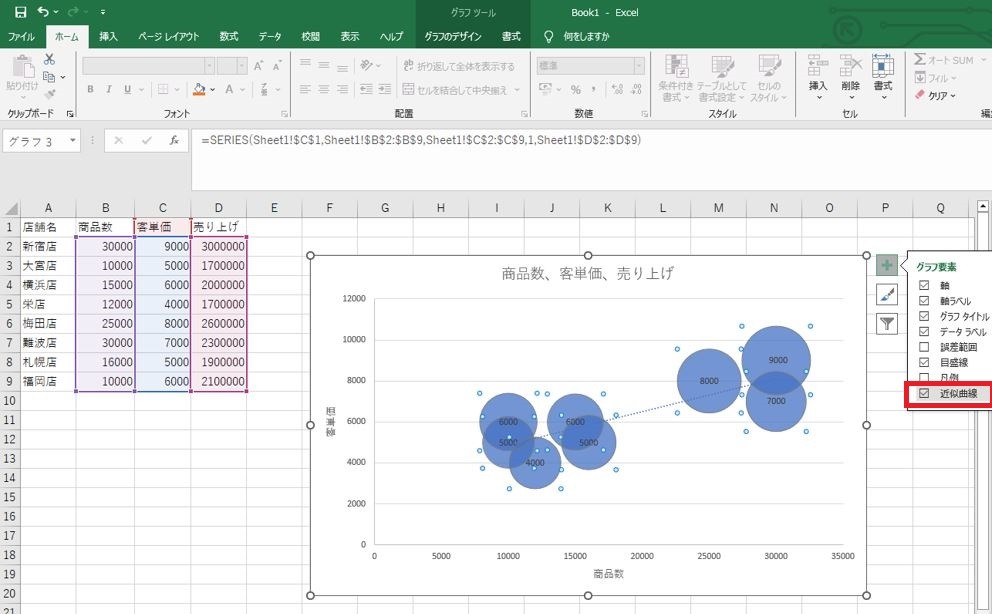
Task: Select cell A2 containing 新宿店
Action: pos(48,246)
